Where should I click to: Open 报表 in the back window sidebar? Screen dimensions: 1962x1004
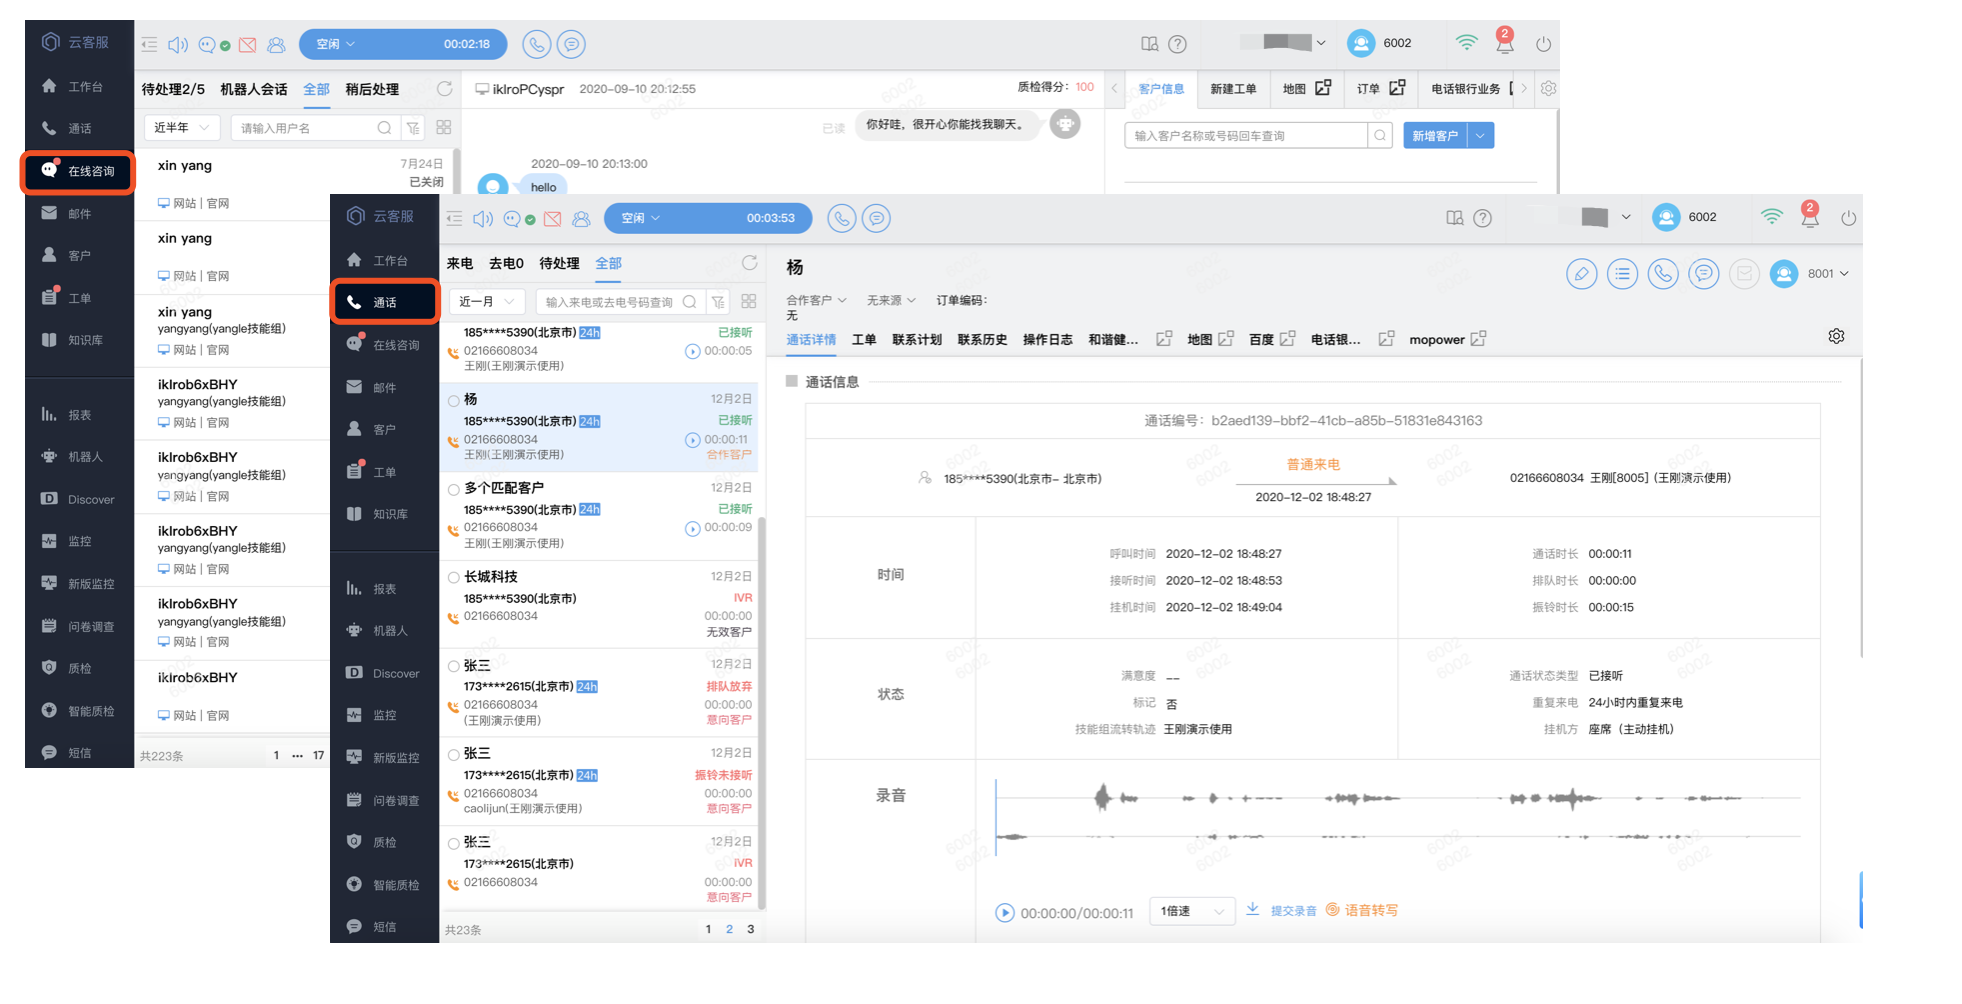tap(67, 414)
